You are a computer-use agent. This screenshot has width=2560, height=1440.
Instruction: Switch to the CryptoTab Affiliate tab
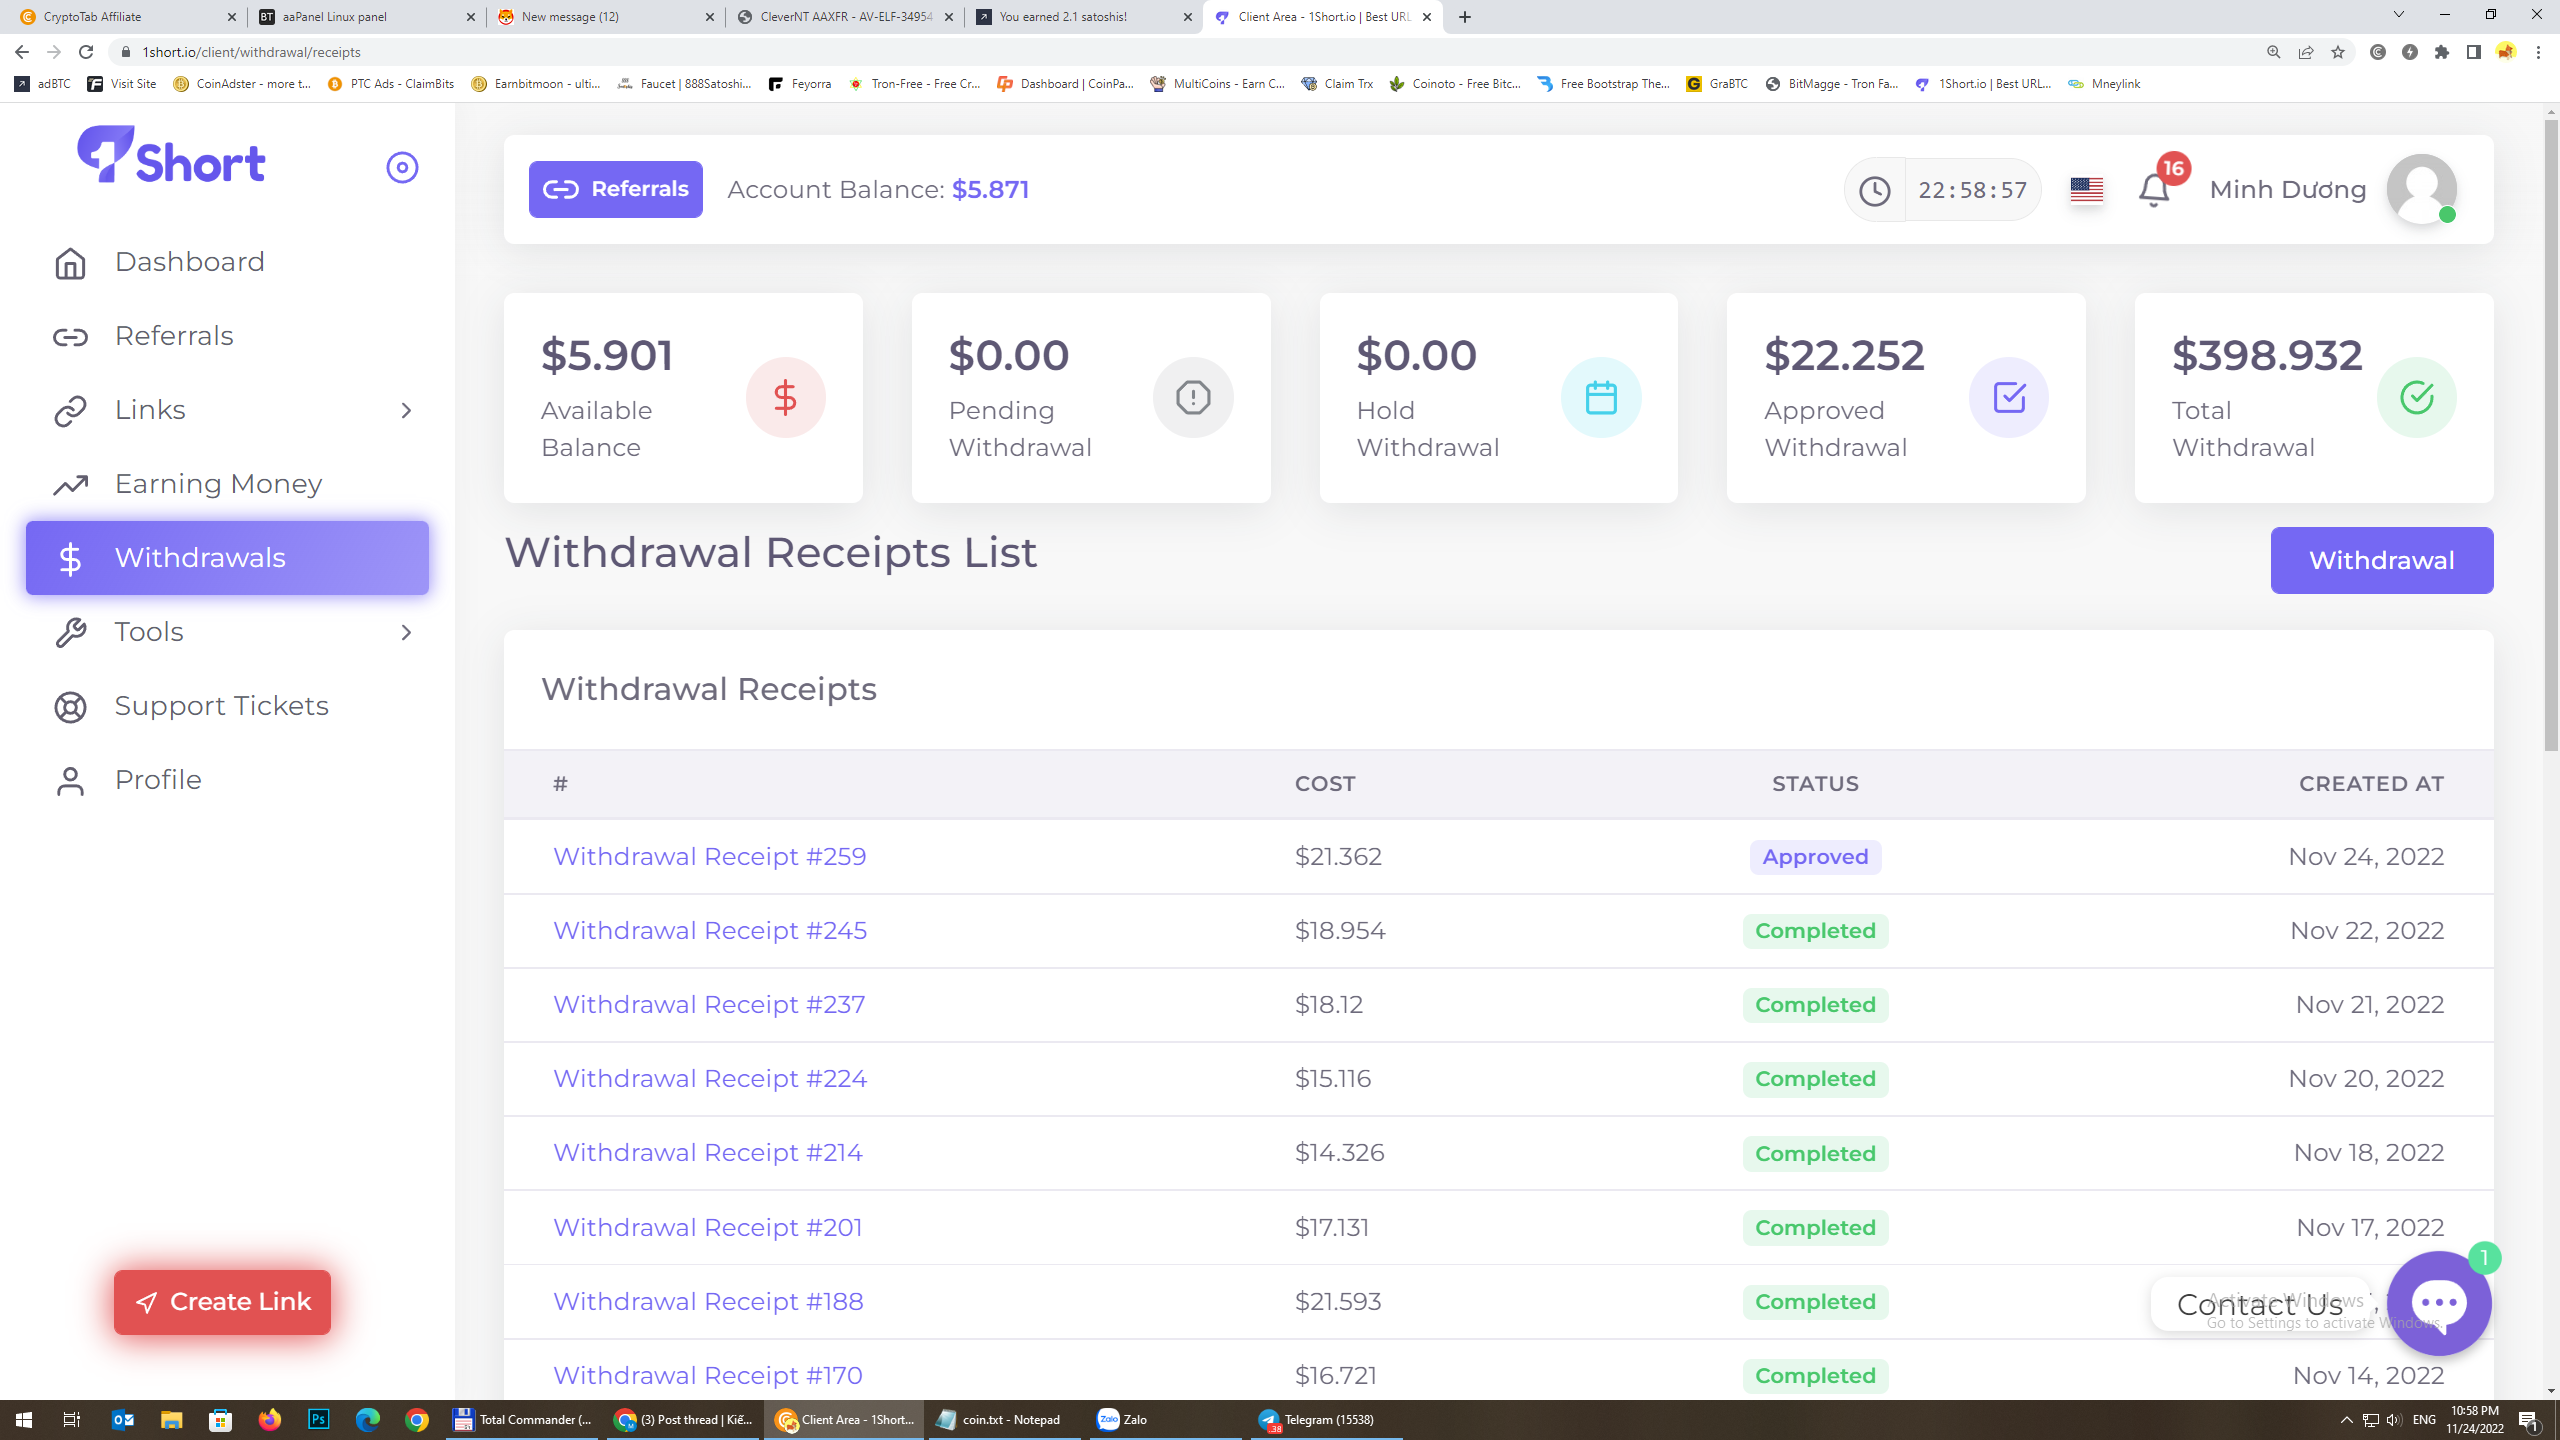click(124, 17)
